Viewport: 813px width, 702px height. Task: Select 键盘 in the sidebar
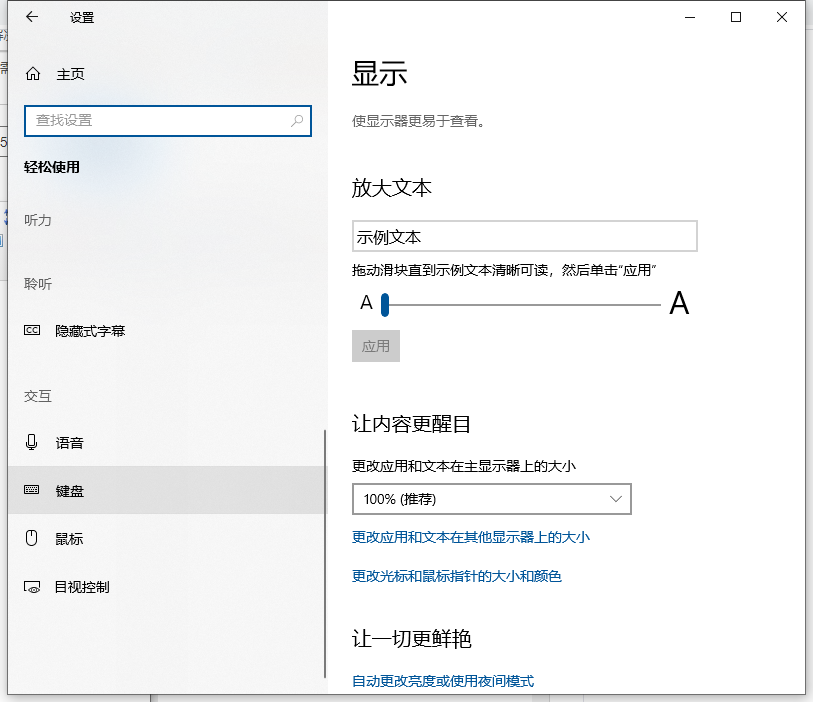(70, 491)
